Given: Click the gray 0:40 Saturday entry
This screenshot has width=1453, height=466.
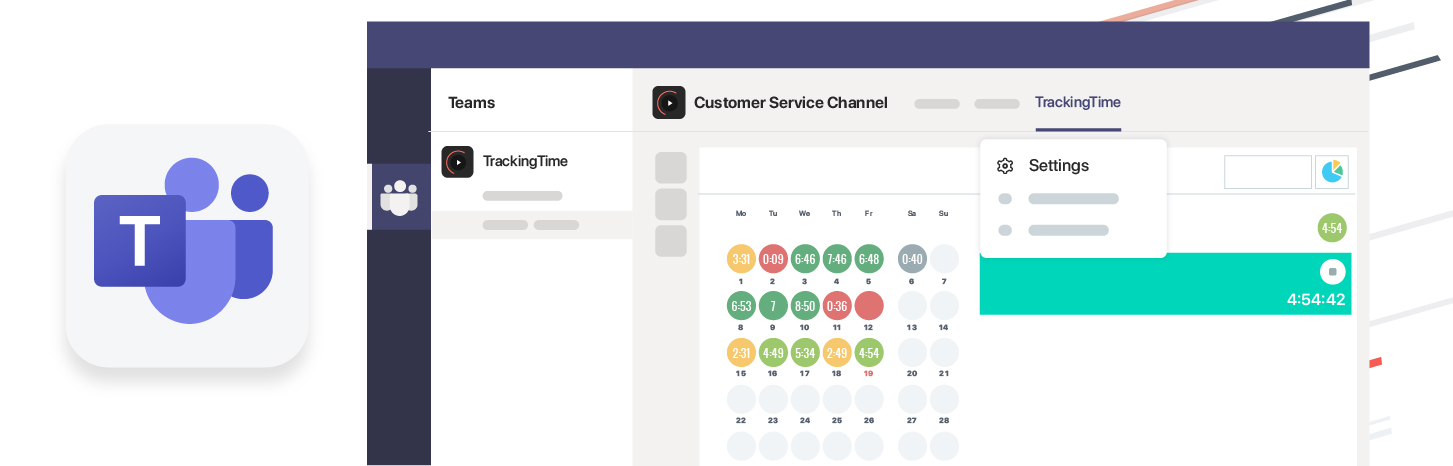Looking at the screenshot, I should pyautogui.click(x=912, y=259).
